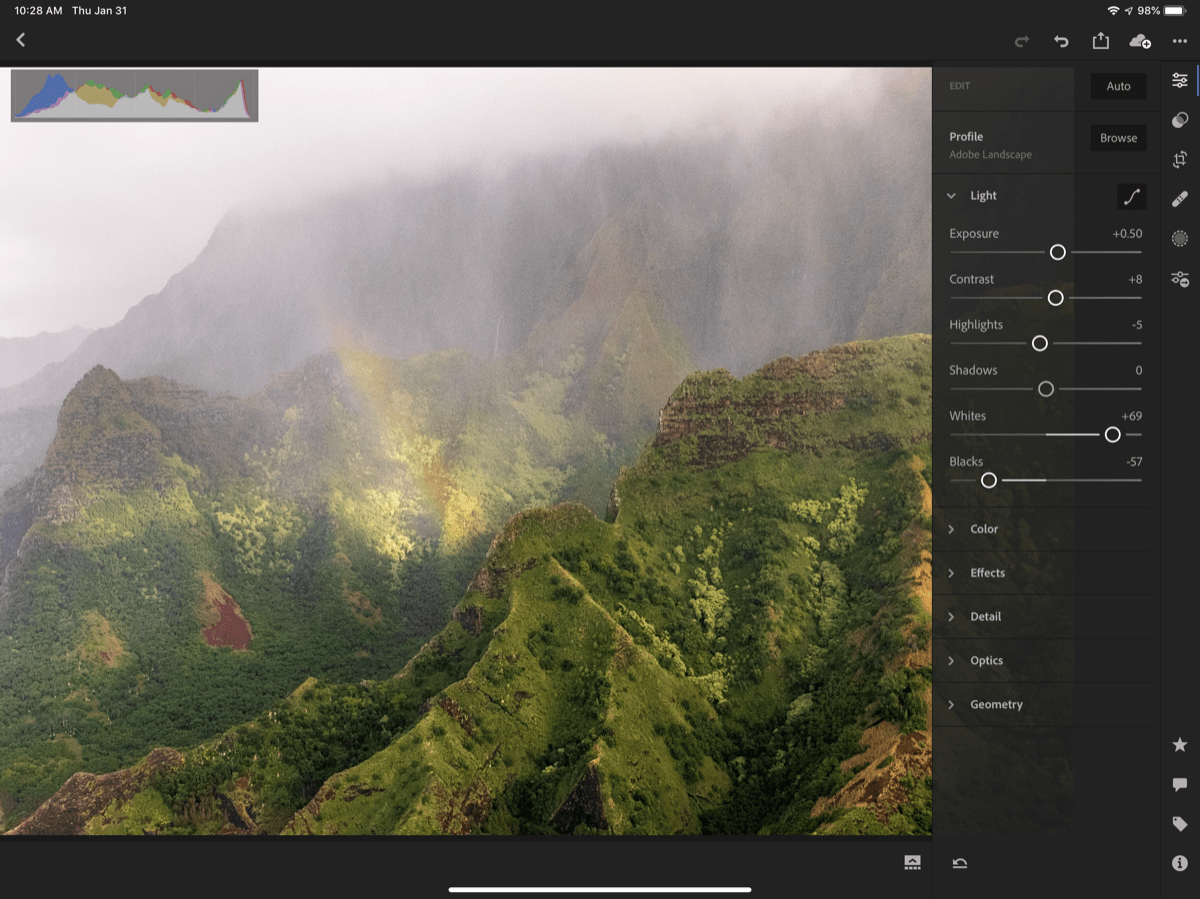
Task: Expand the Effects section
Action: click(987, 573)
